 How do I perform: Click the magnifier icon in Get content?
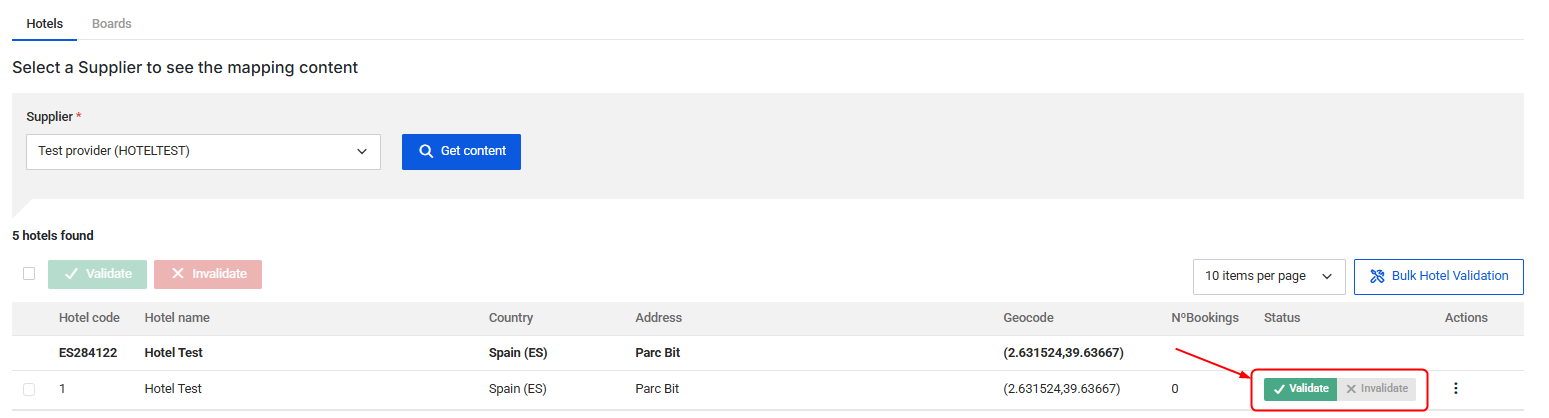pyautogui.click(x=426, y=151)
